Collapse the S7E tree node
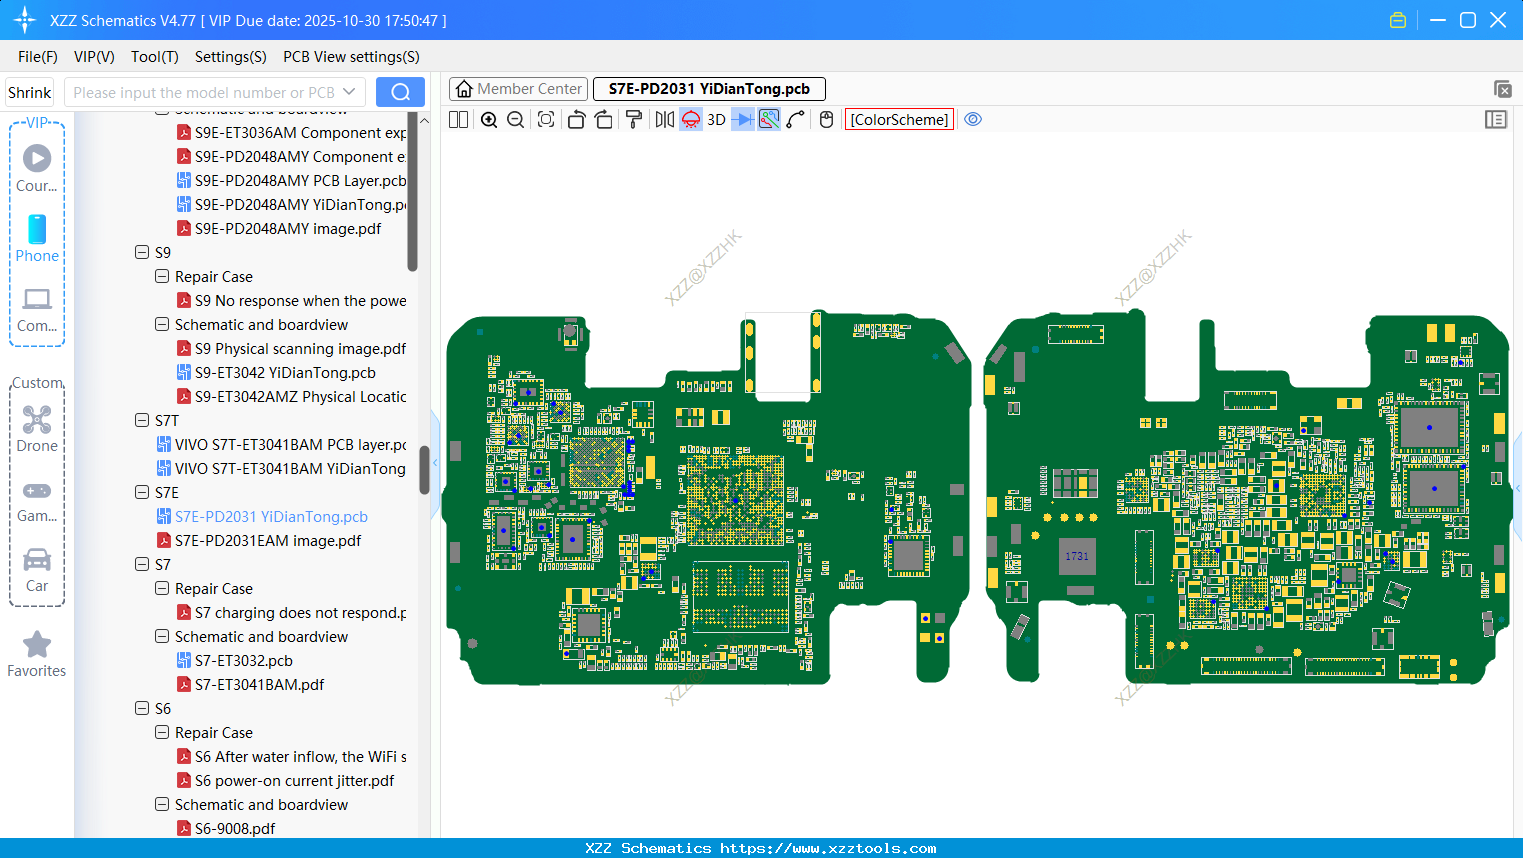Viewport: 1523px width, 858px height. coord(142,492)
